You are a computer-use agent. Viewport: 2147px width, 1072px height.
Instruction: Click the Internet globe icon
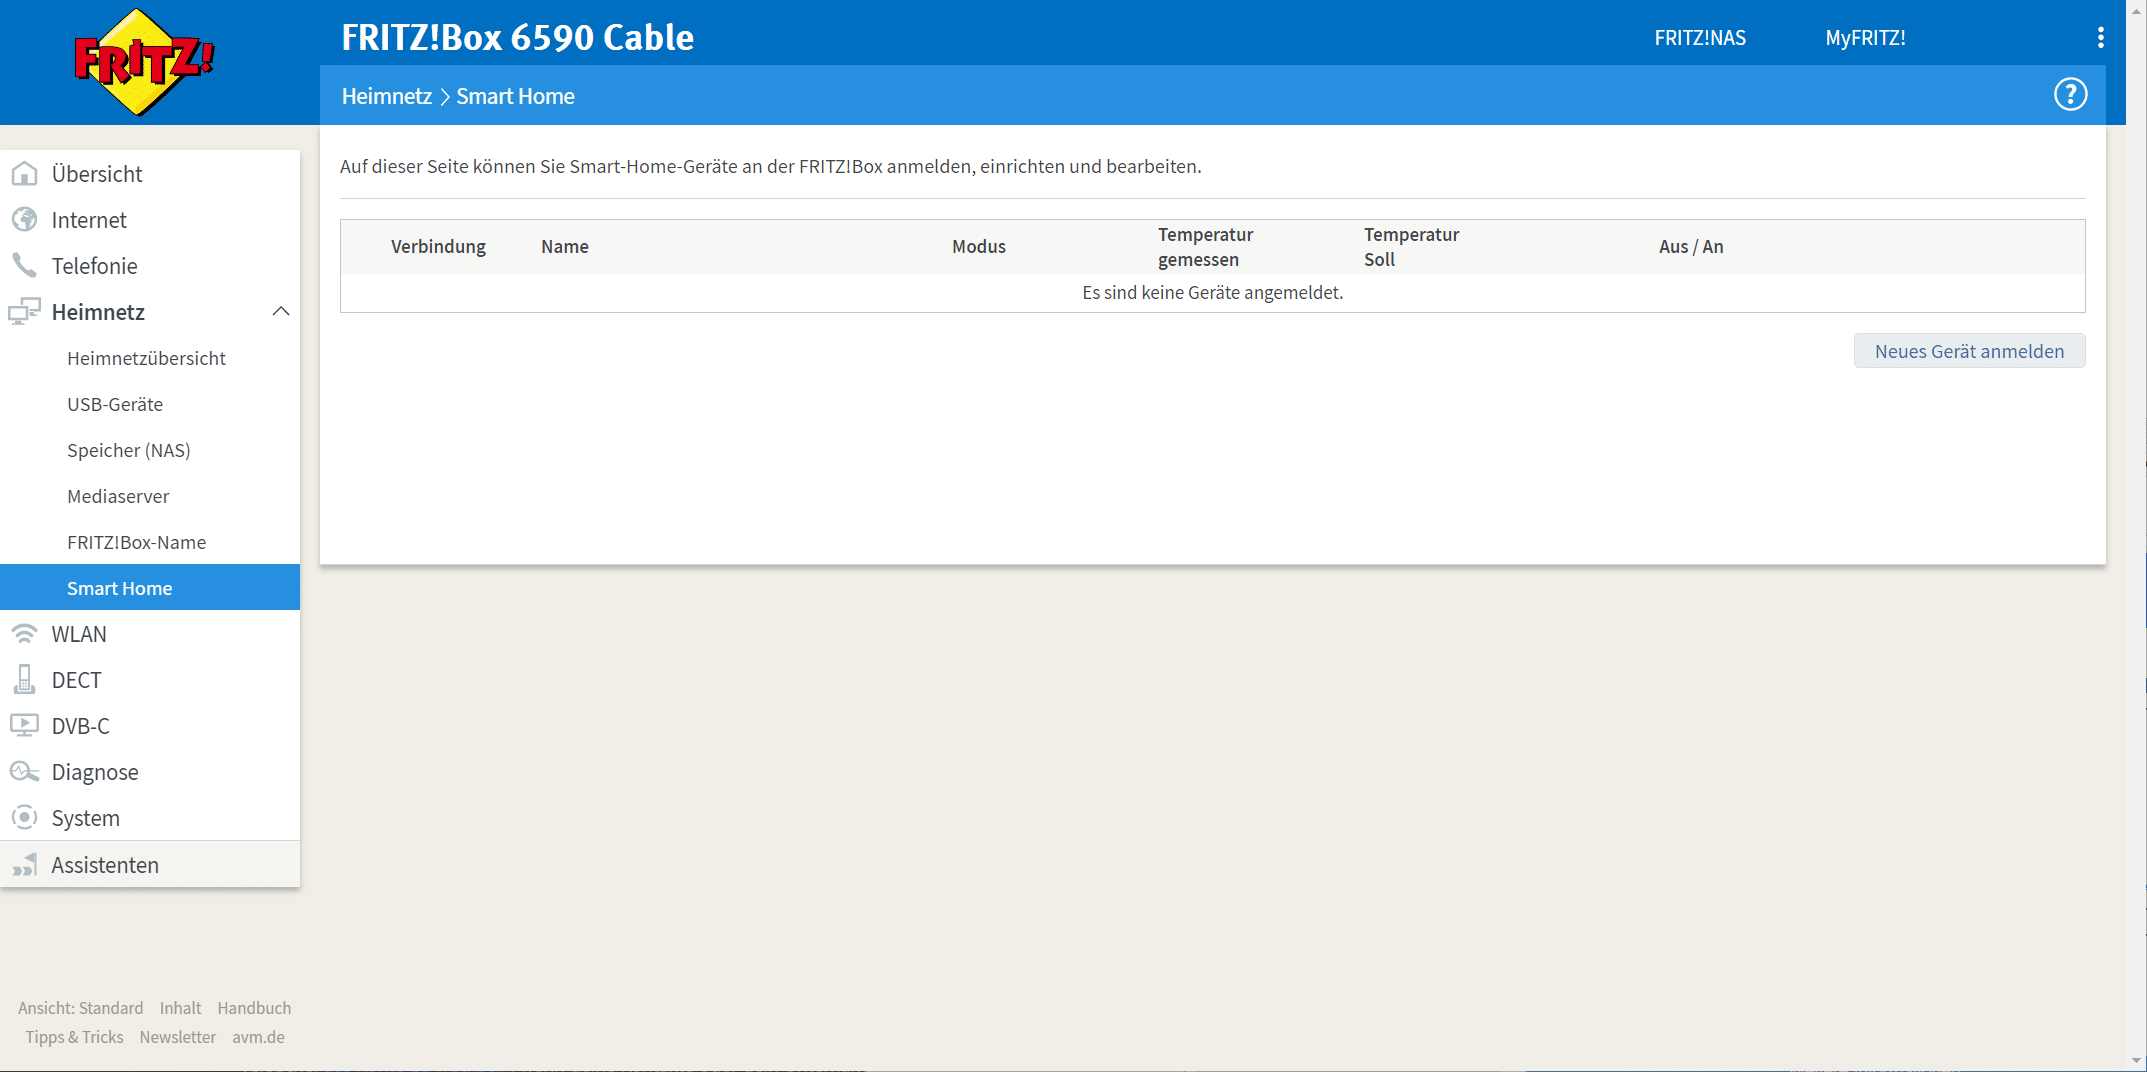24,220
